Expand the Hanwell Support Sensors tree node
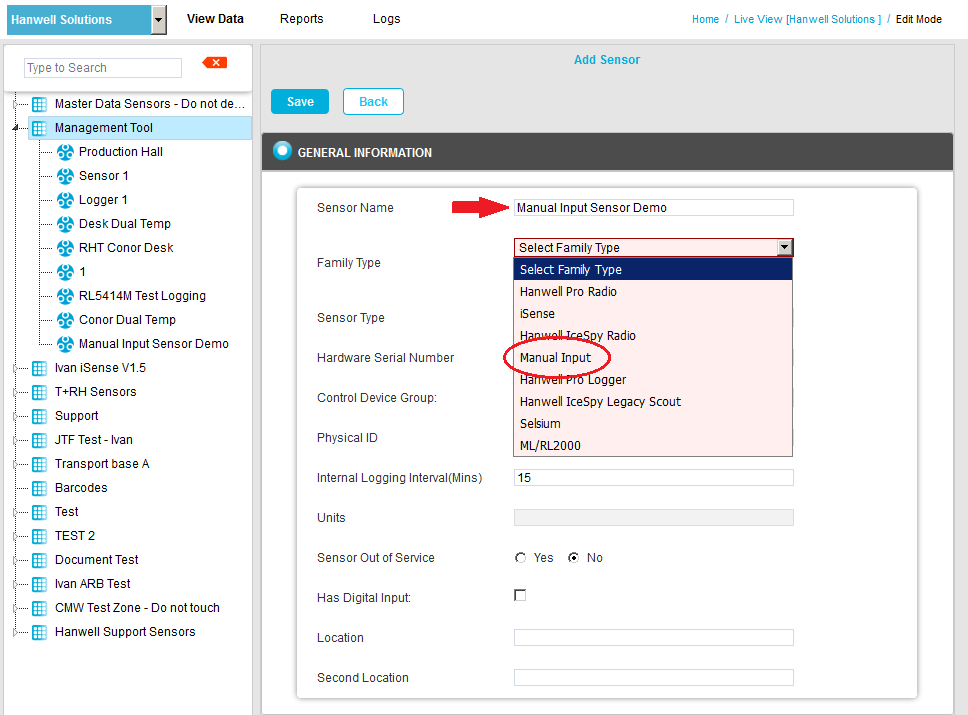The height and width of the screenshot is (715, 968). coord(15,632)
